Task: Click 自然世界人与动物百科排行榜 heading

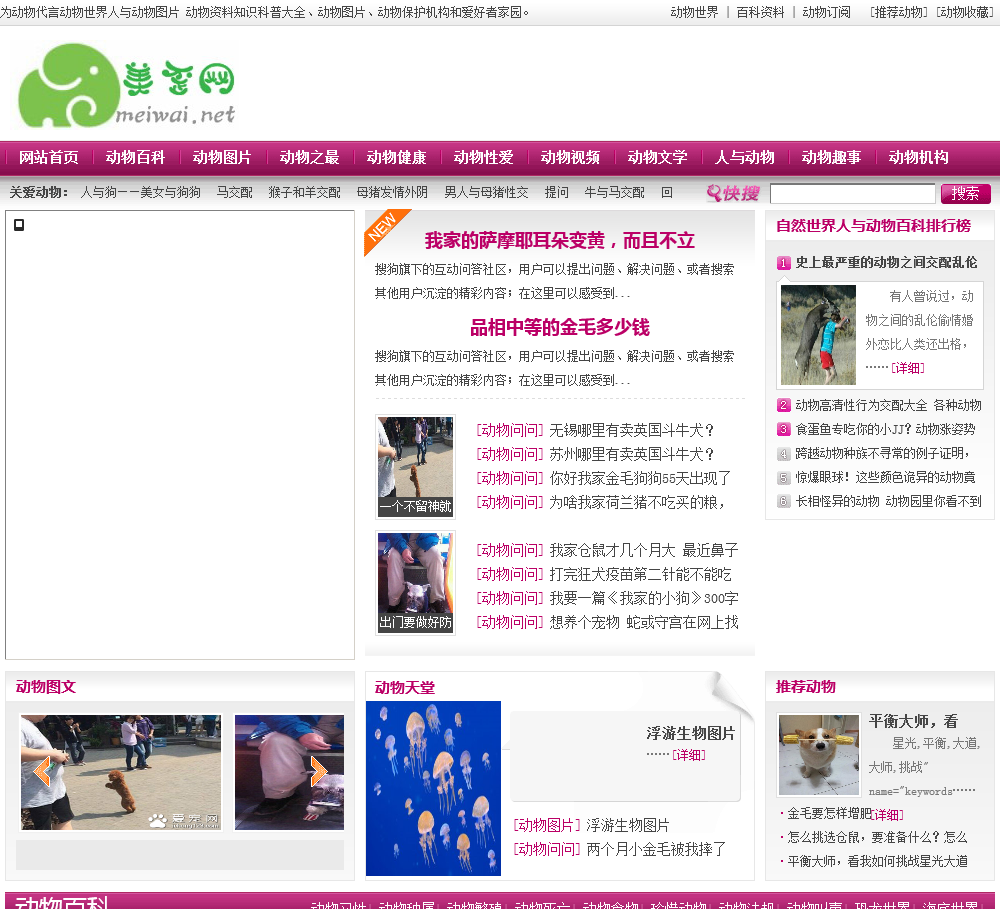Action: pos(873,226)
